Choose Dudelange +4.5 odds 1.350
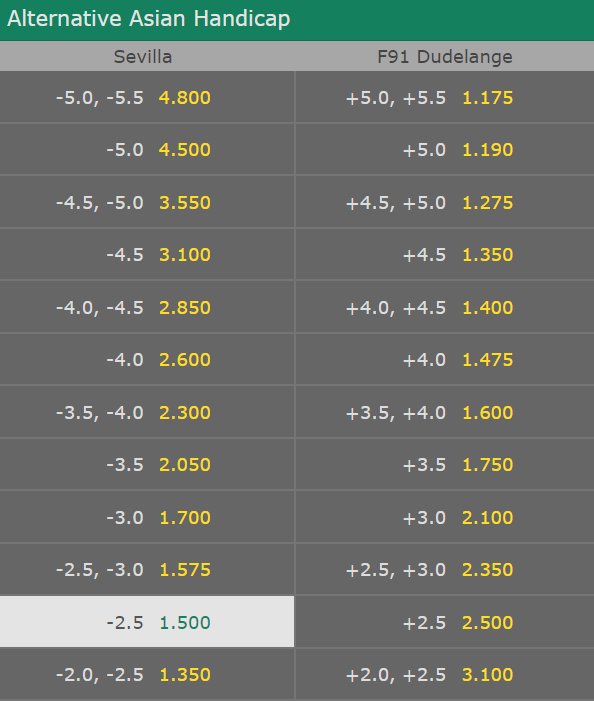 (x=445, y=254)
